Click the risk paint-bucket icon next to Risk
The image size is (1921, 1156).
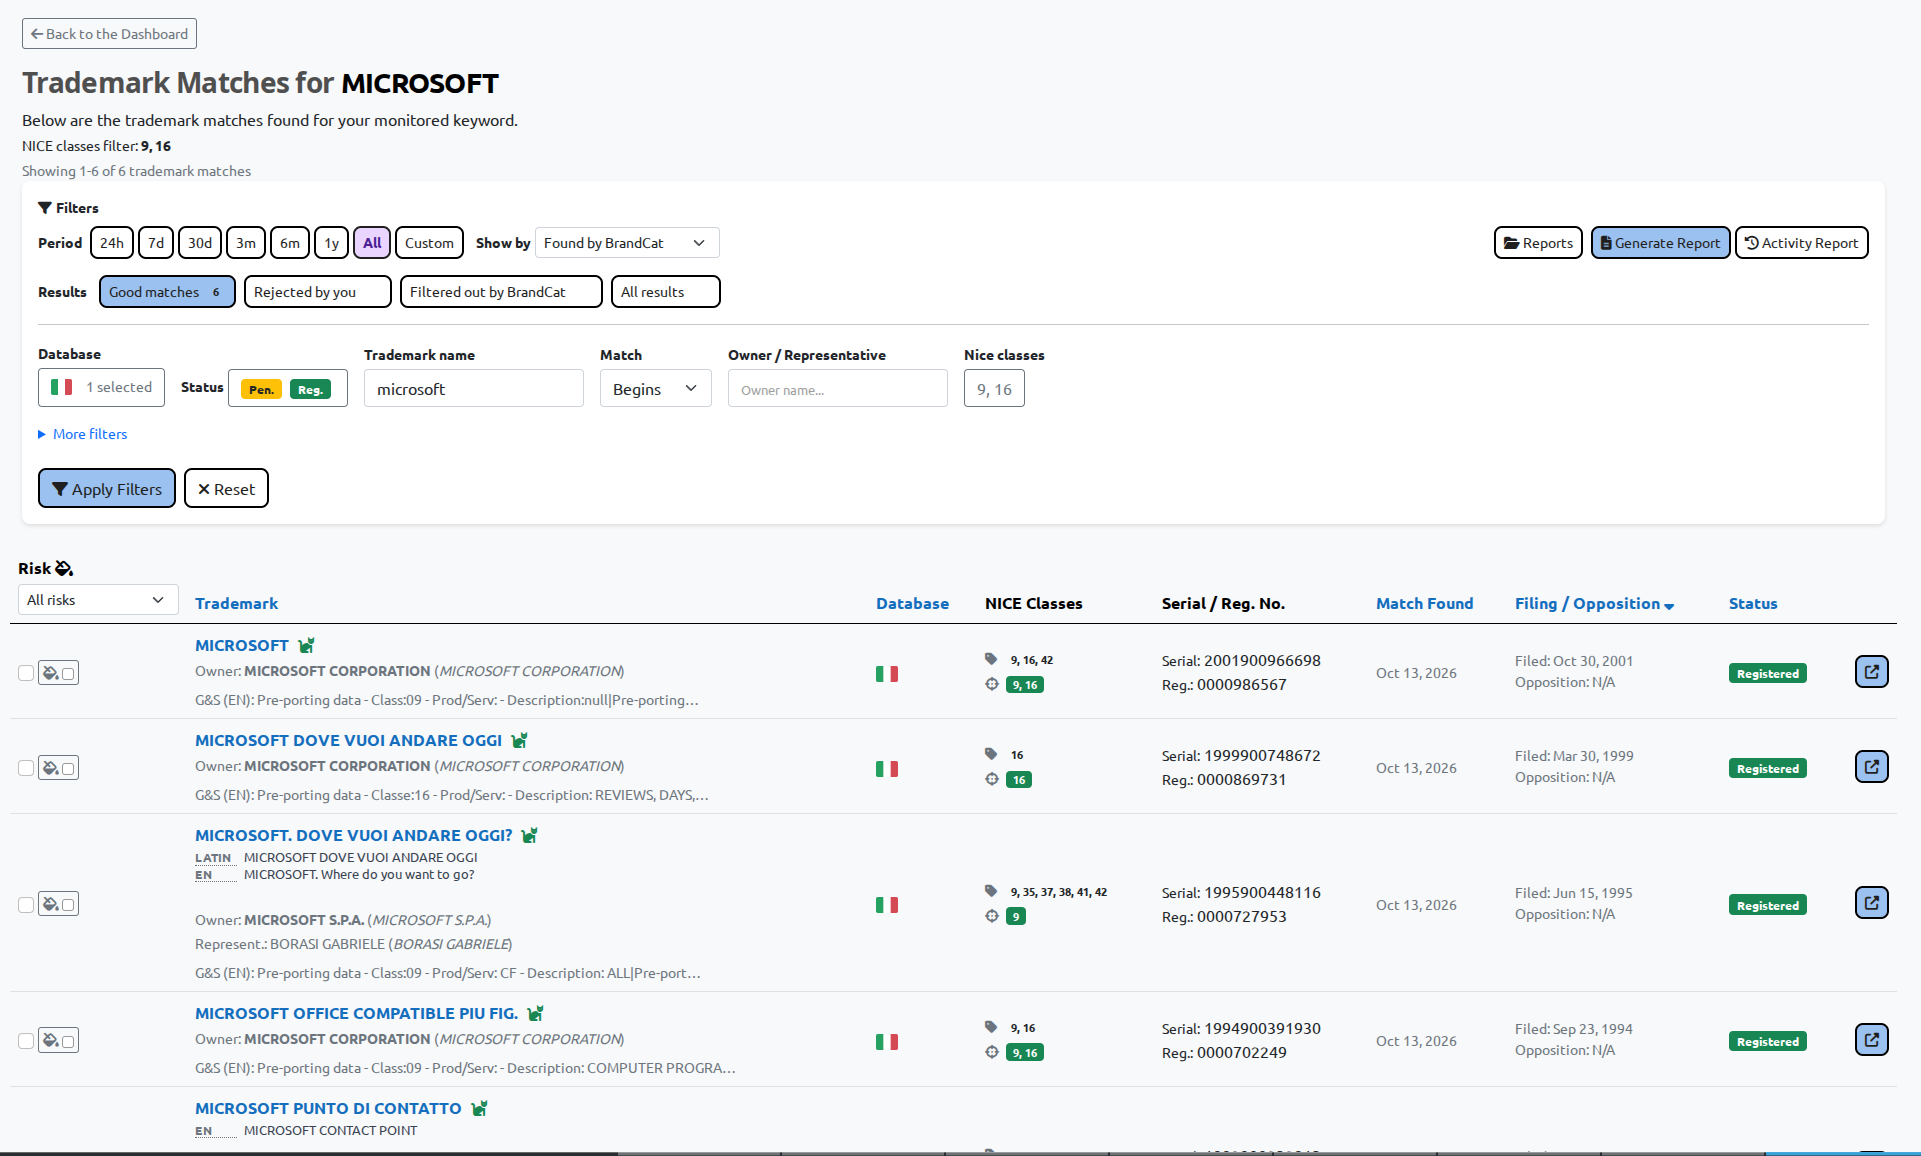coord(64,568)
